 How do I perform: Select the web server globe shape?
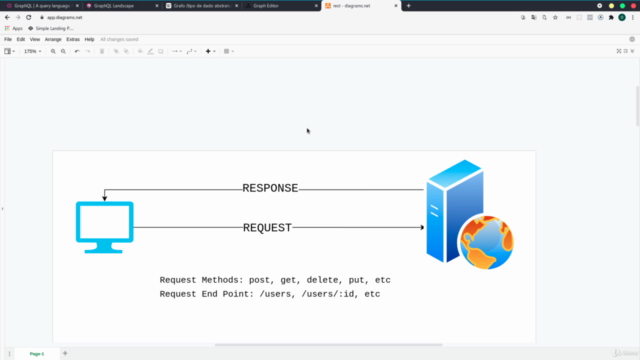tap(470, 214)
